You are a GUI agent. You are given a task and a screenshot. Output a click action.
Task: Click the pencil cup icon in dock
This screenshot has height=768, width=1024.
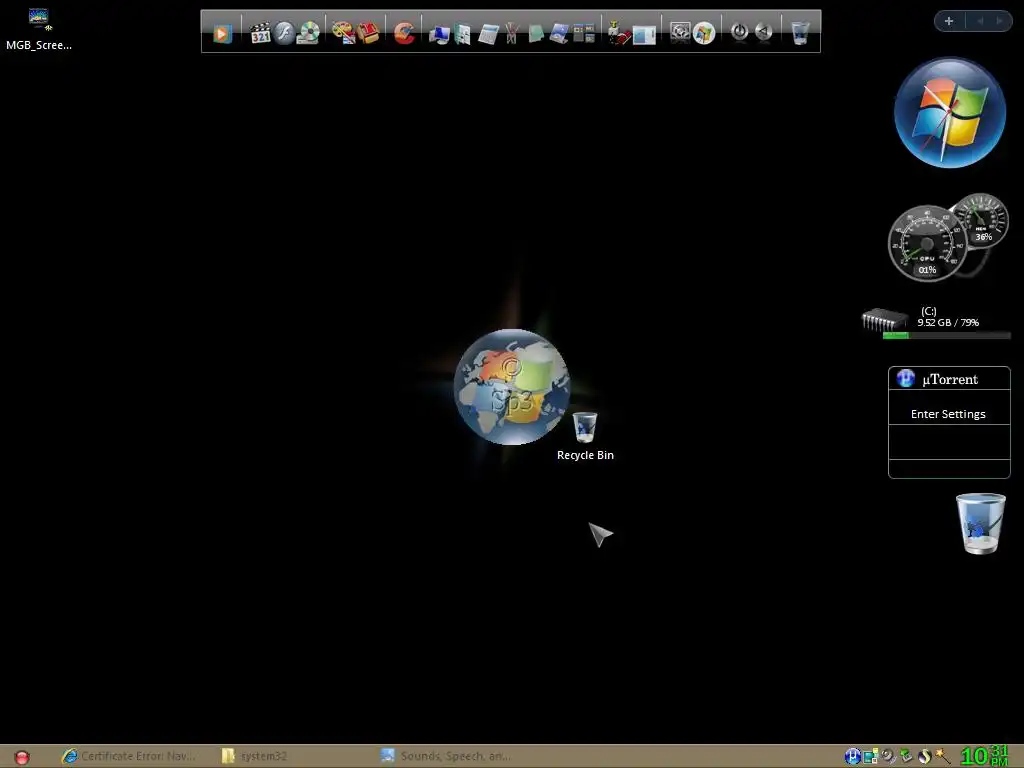click(x=512, y=33)
